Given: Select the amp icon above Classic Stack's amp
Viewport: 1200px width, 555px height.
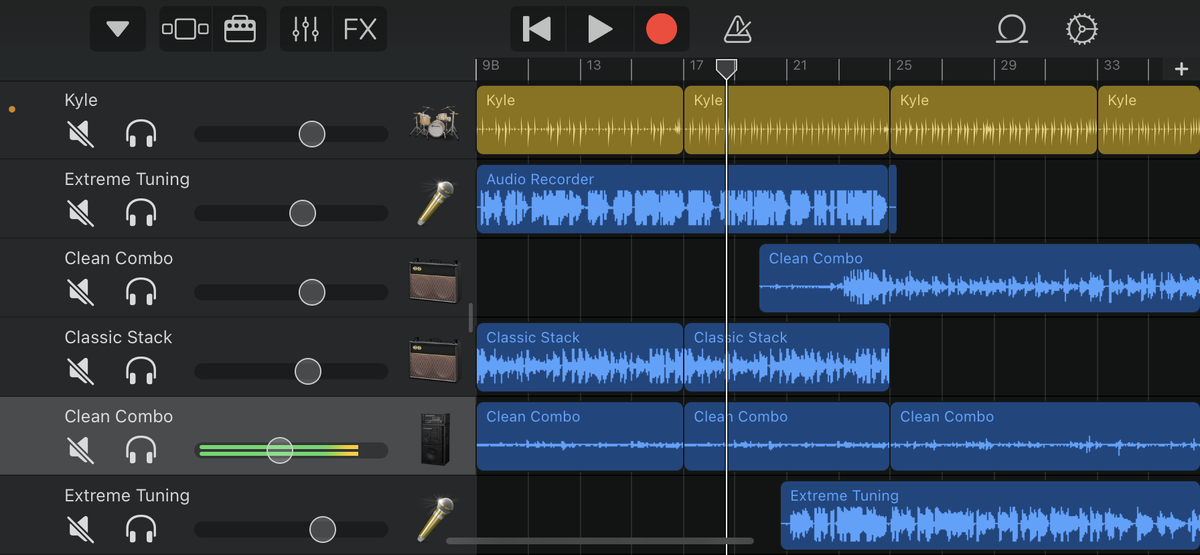Looking at the screenshot, I should click(x=434, y=281).
